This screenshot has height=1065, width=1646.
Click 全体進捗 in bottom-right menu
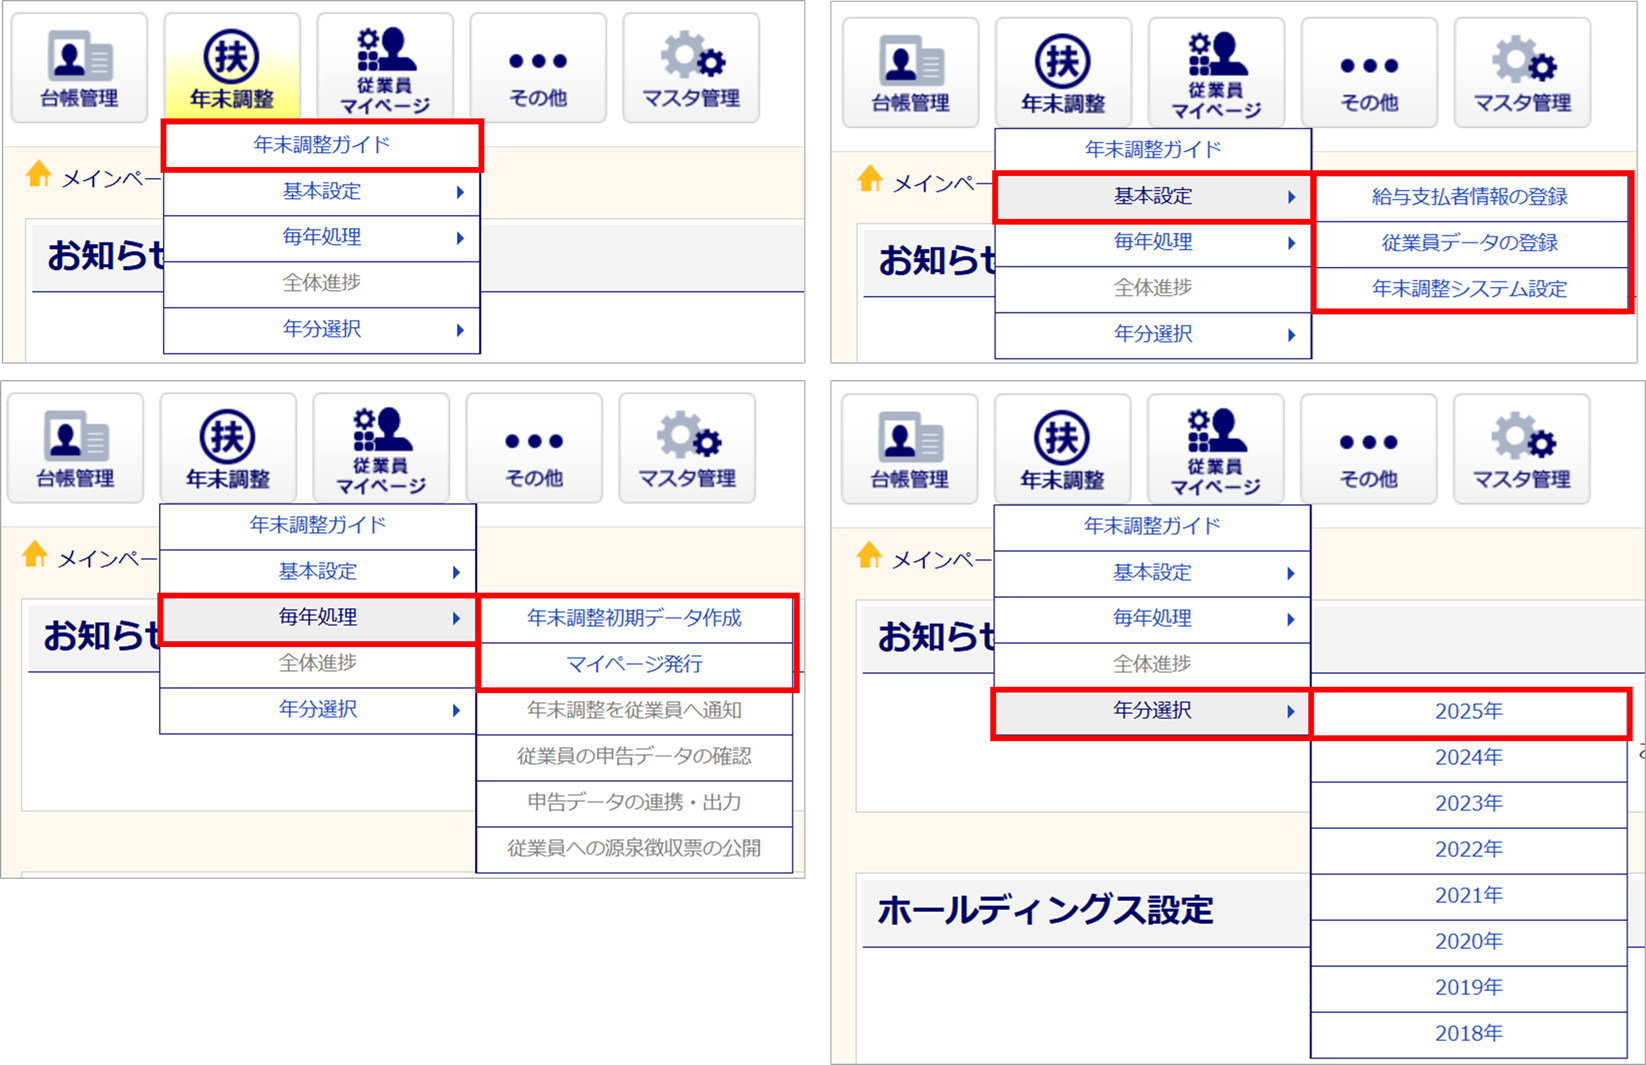pos(1152,664)
